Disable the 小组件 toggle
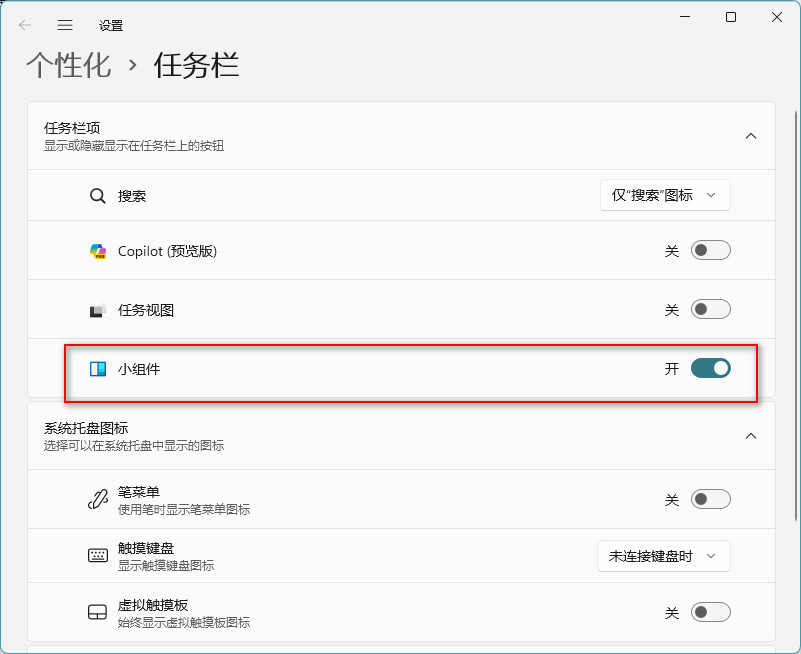 pos(710,368)
